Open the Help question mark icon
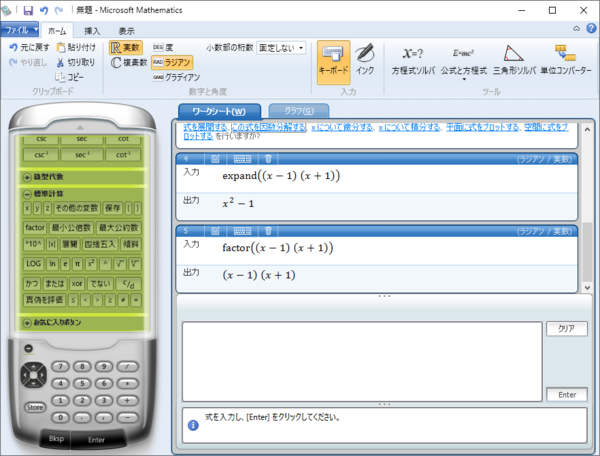The width and height of the screenshot is (600, 456). tap(591, 28)
